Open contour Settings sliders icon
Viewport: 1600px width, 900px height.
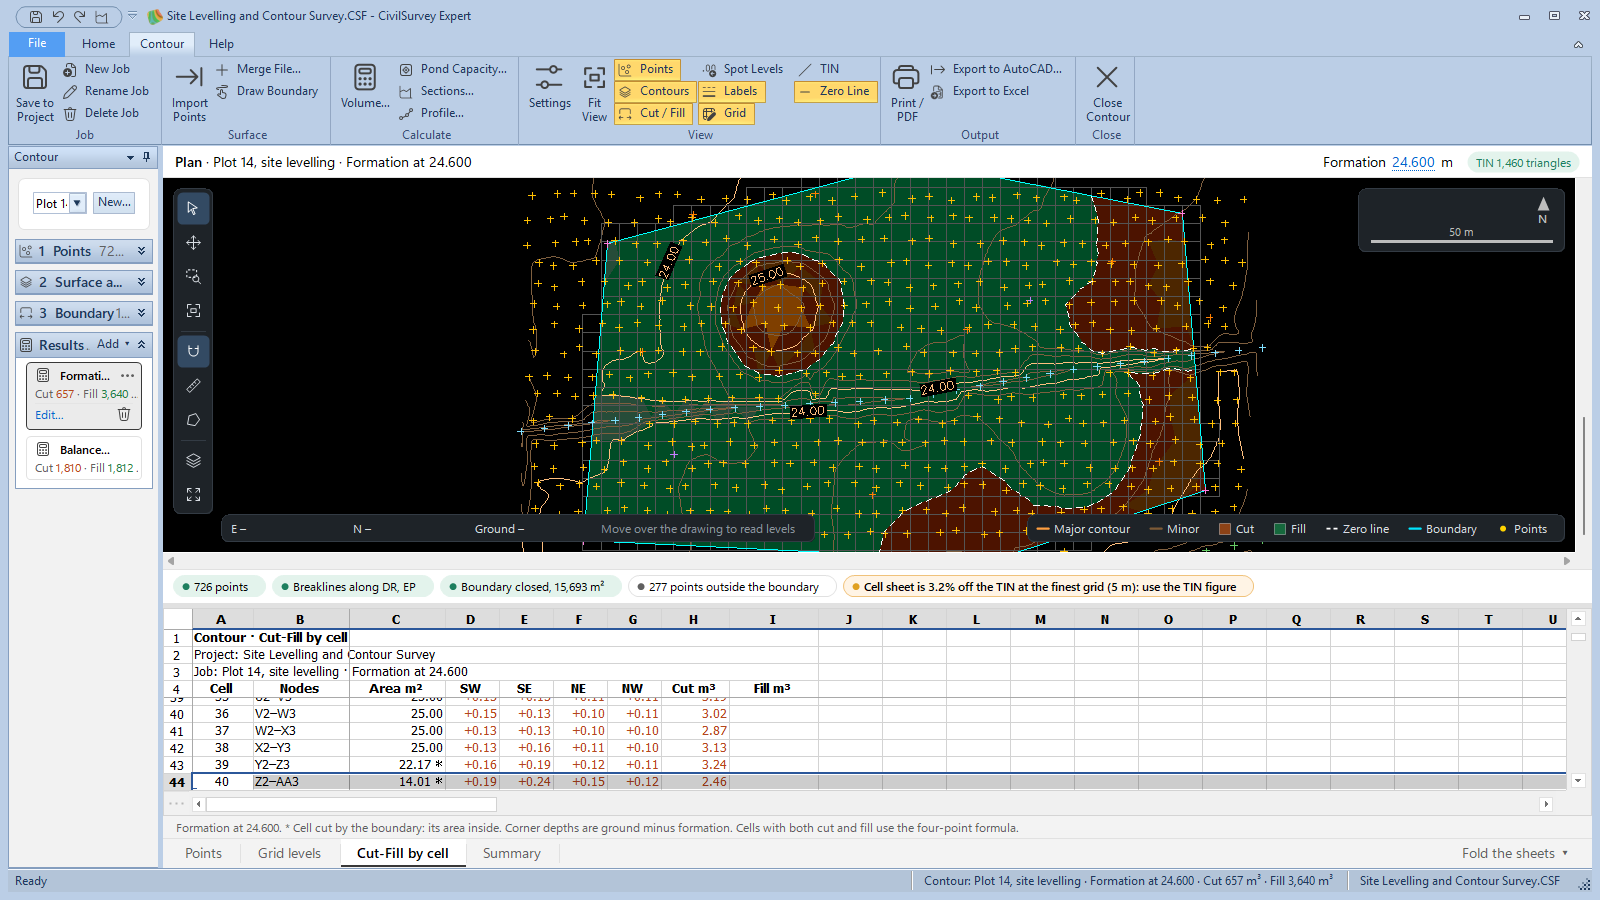pos(549,87)
